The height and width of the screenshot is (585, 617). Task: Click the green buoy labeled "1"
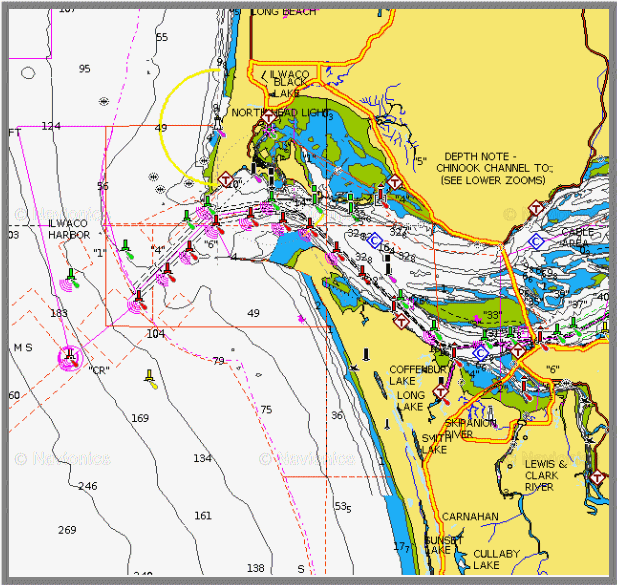[126, 248]
